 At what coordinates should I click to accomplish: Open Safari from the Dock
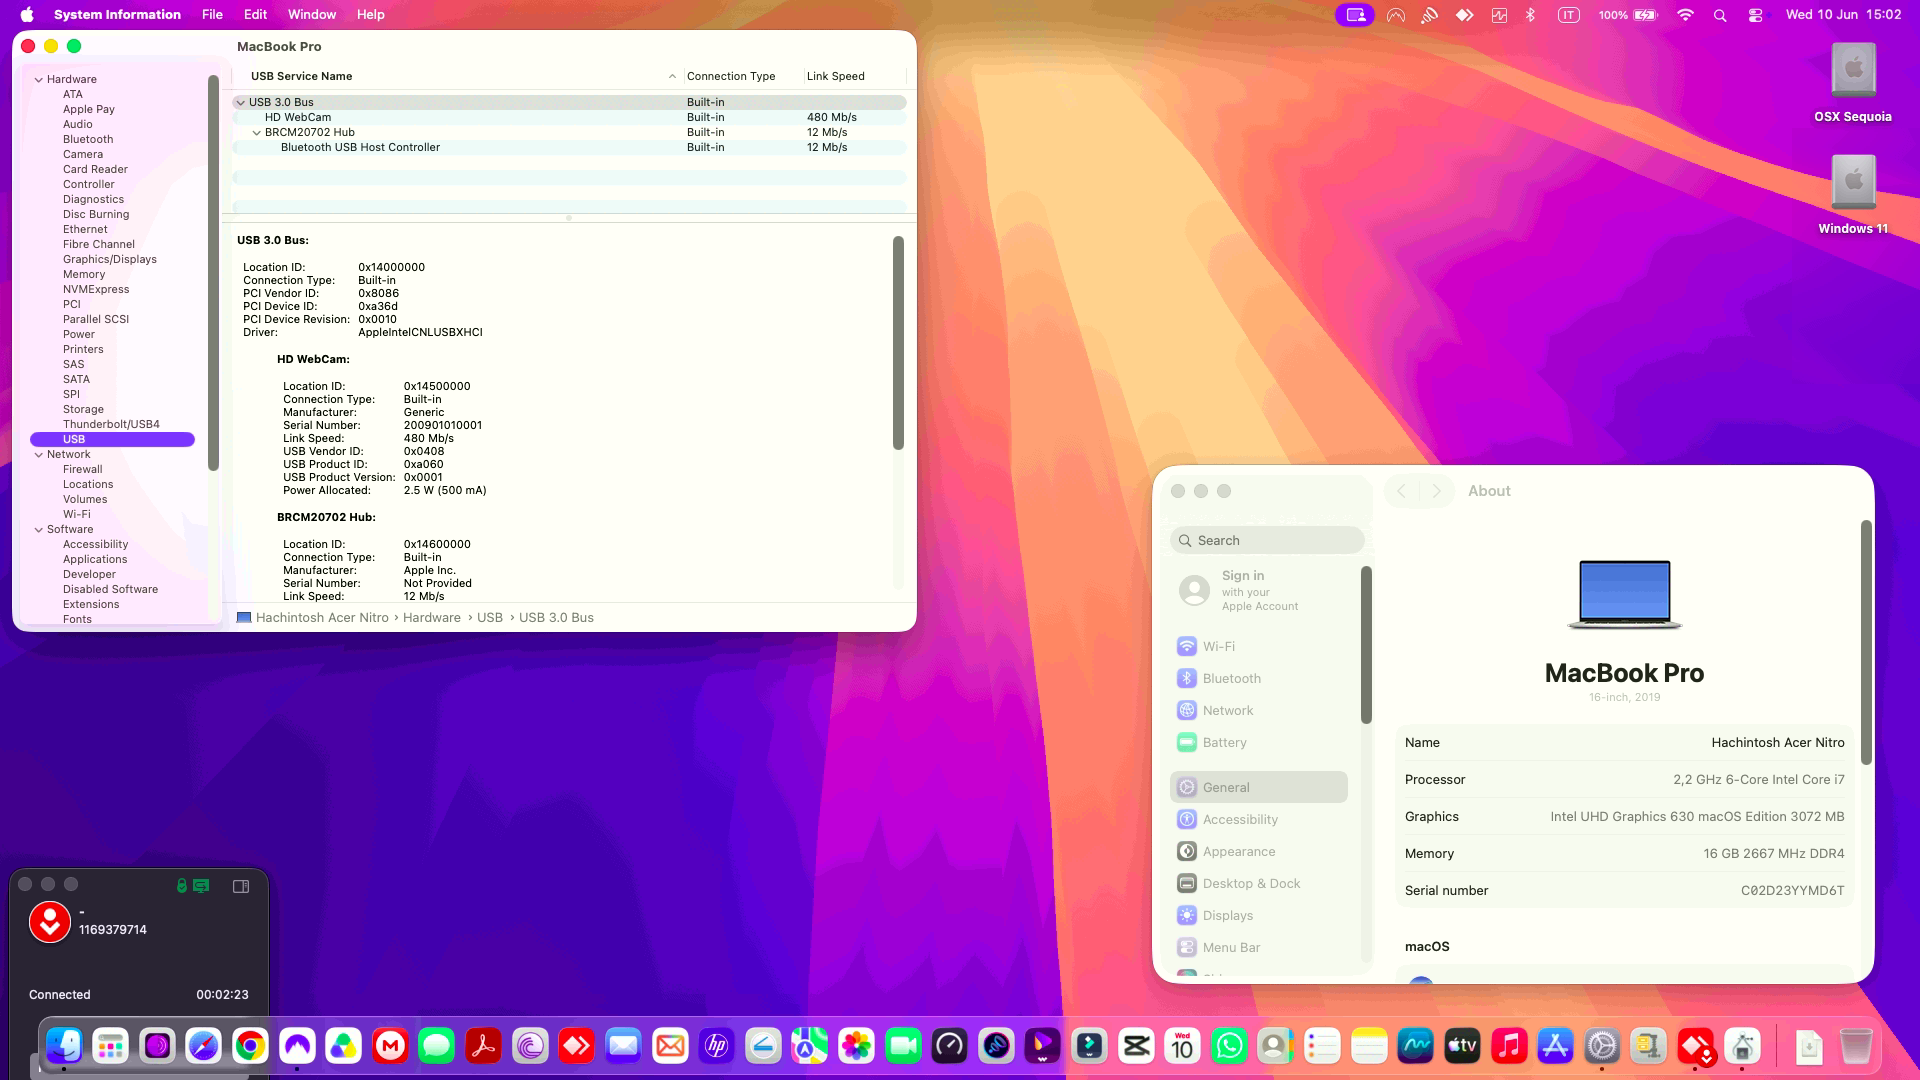204,1046
